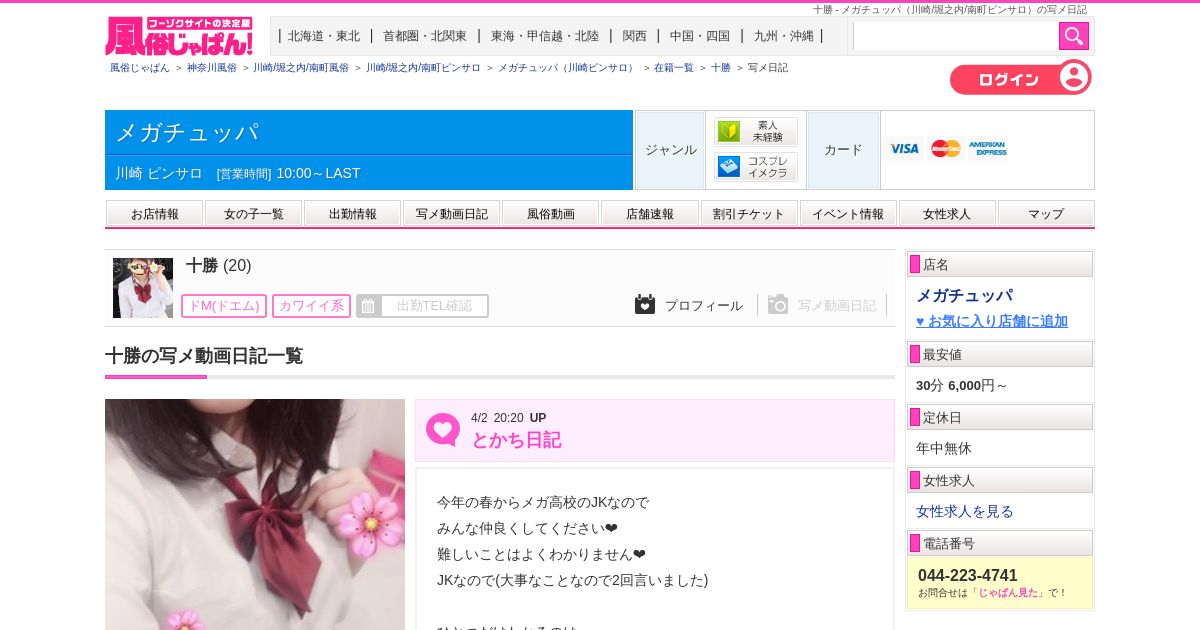Open the 女性求人 tab
The image size is (1200, 630).
click(947, 213)
